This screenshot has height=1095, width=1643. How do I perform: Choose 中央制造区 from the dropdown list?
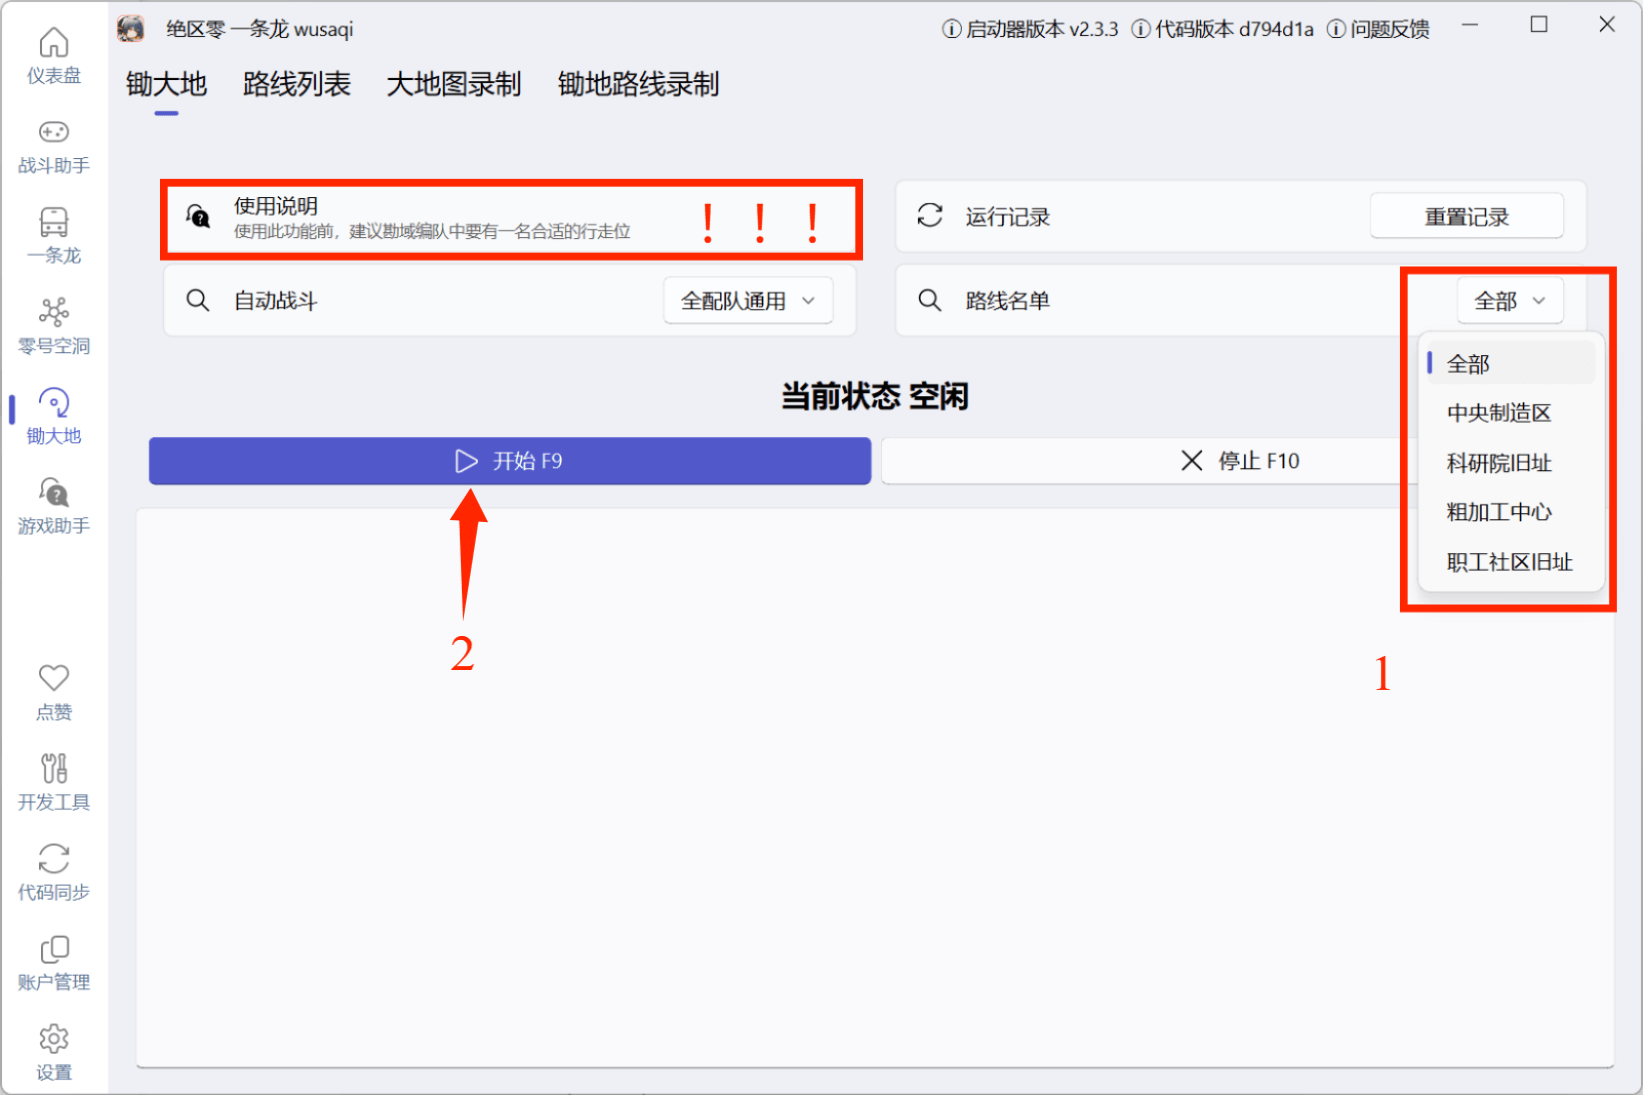(x=1498, y=413)
